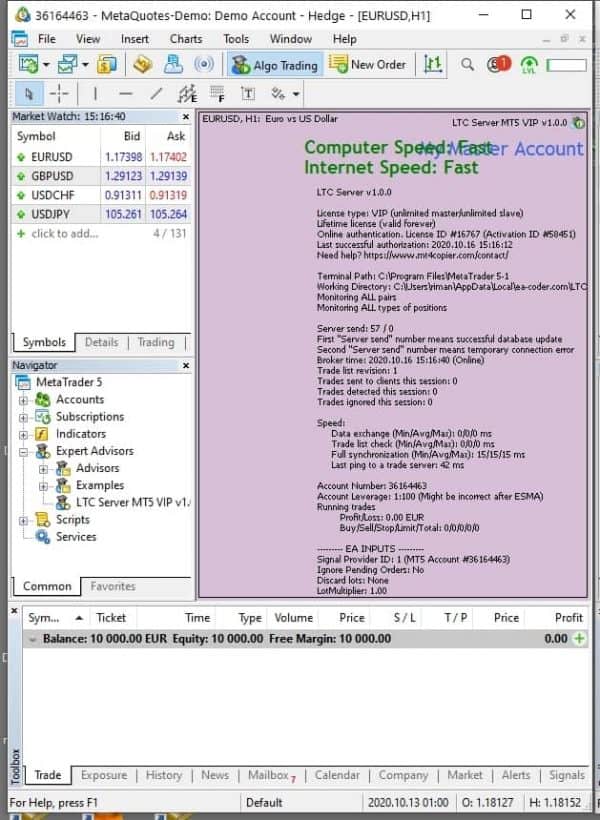Open the New Chart dropdown arrow
Screen dimensions: 600x820
(46, 65)
